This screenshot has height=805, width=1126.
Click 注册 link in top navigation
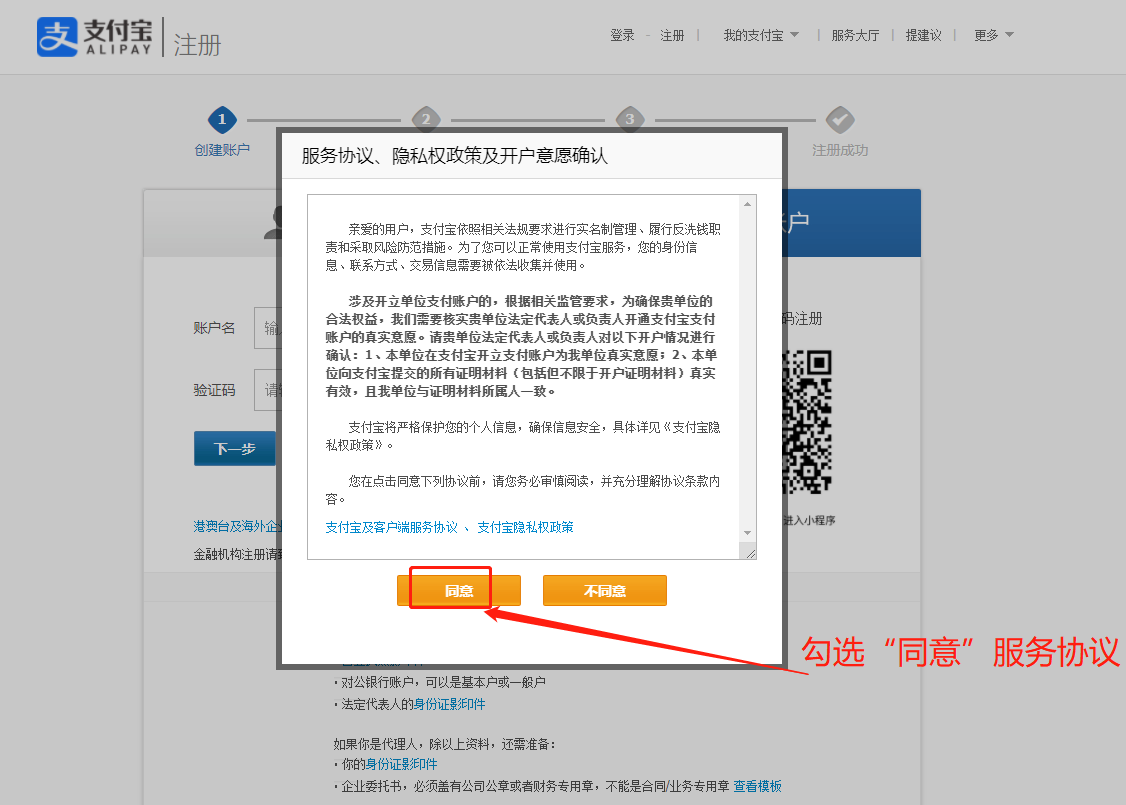tap(672, 35)
